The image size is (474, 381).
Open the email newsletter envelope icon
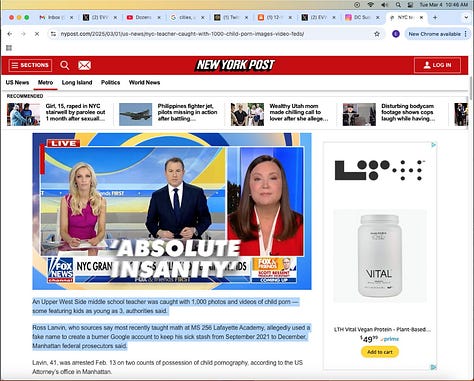(84, 65)
